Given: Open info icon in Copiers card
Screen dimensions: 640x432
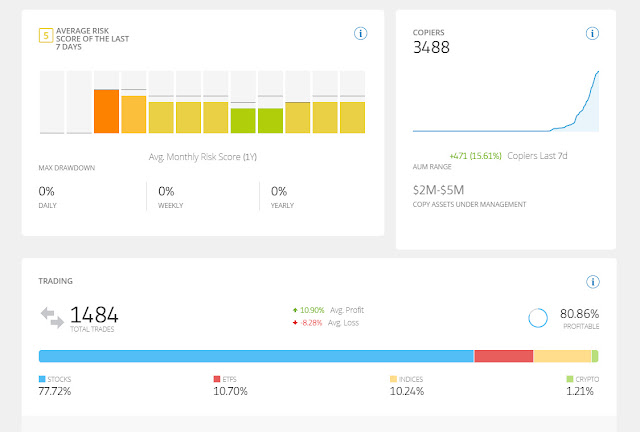Looking at the screenshot, I should [592, 33].
